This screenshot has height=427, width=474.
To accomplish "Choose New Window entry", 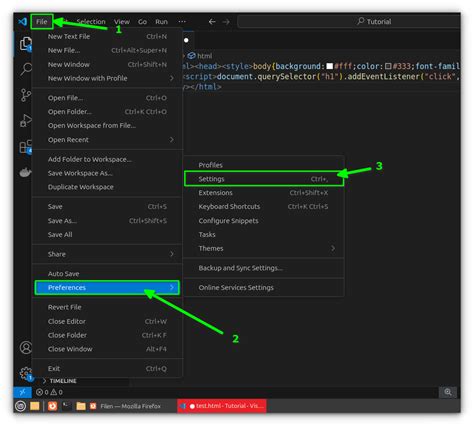I will (107, 64).
